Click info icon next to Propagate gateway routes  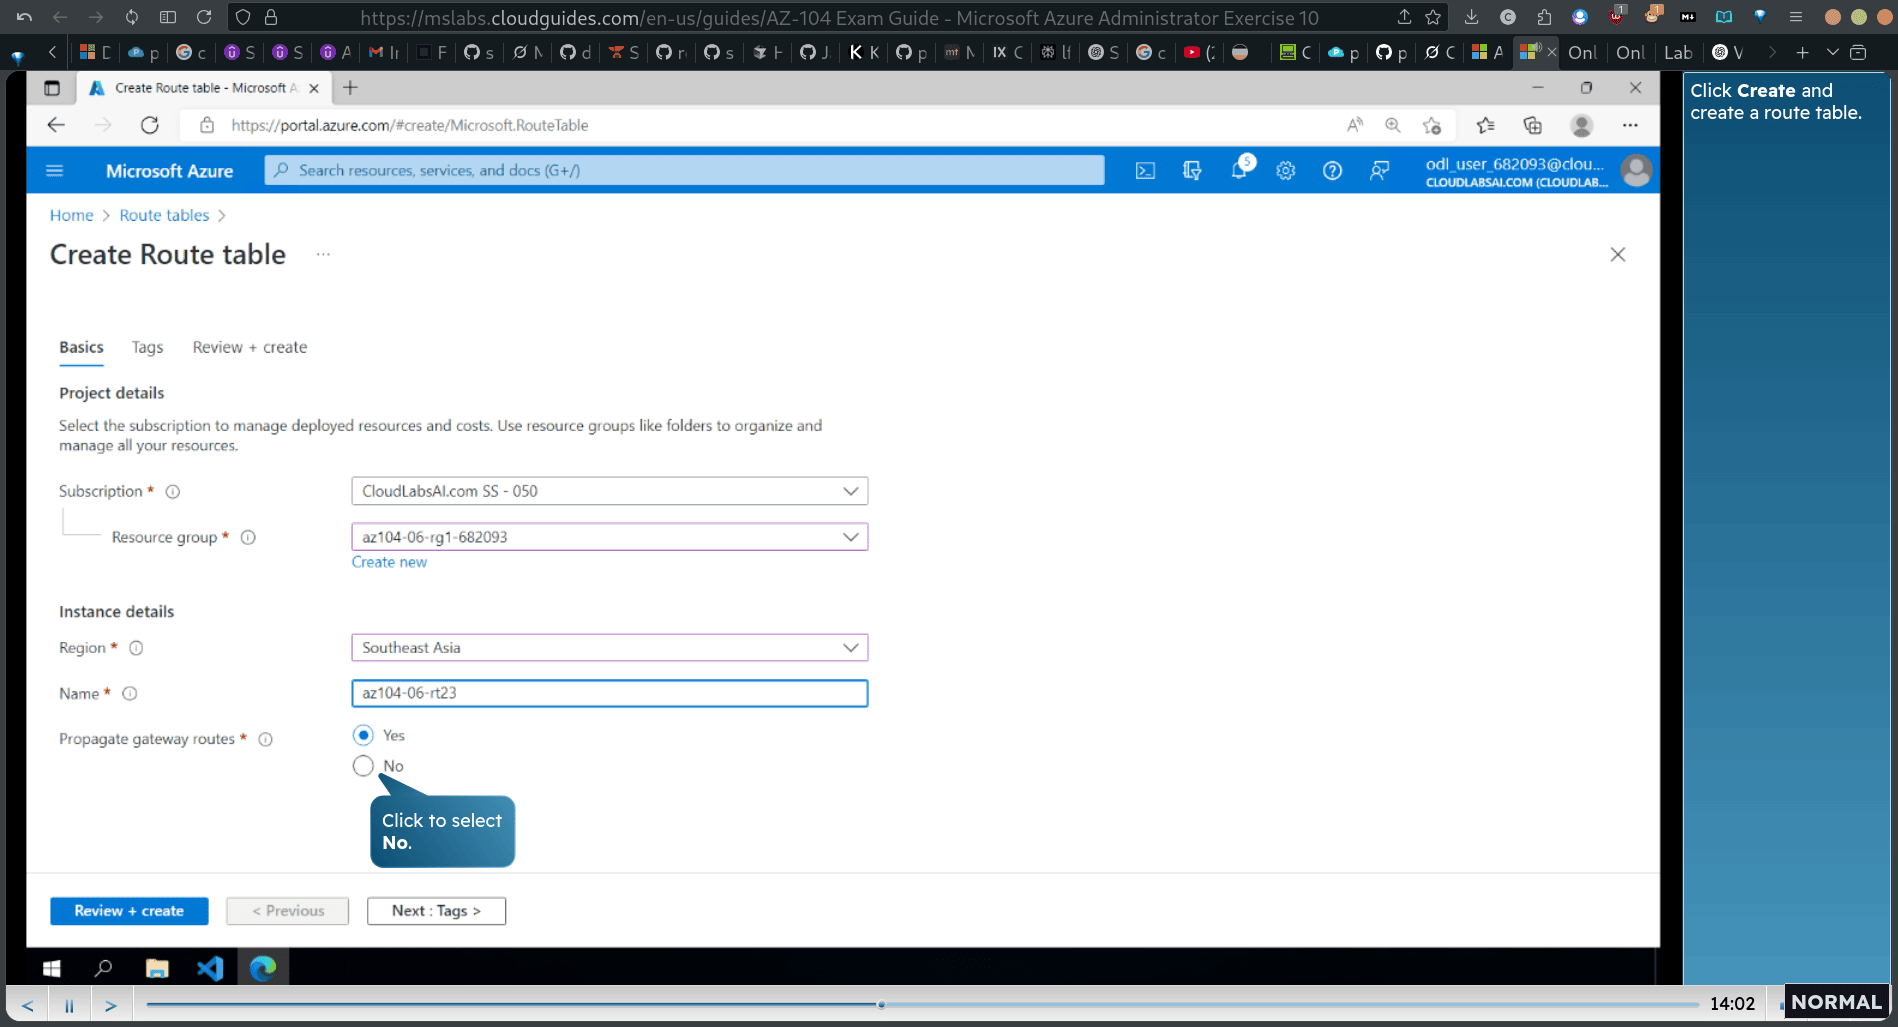265,740
